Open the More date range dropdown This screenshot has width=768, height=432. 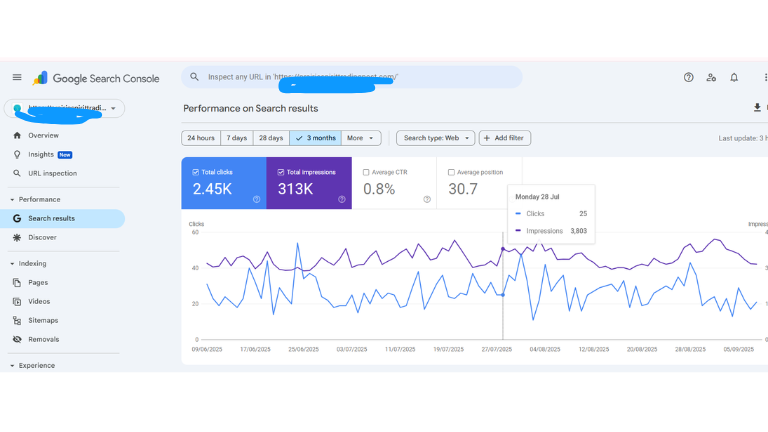click(x=361, y=138)
